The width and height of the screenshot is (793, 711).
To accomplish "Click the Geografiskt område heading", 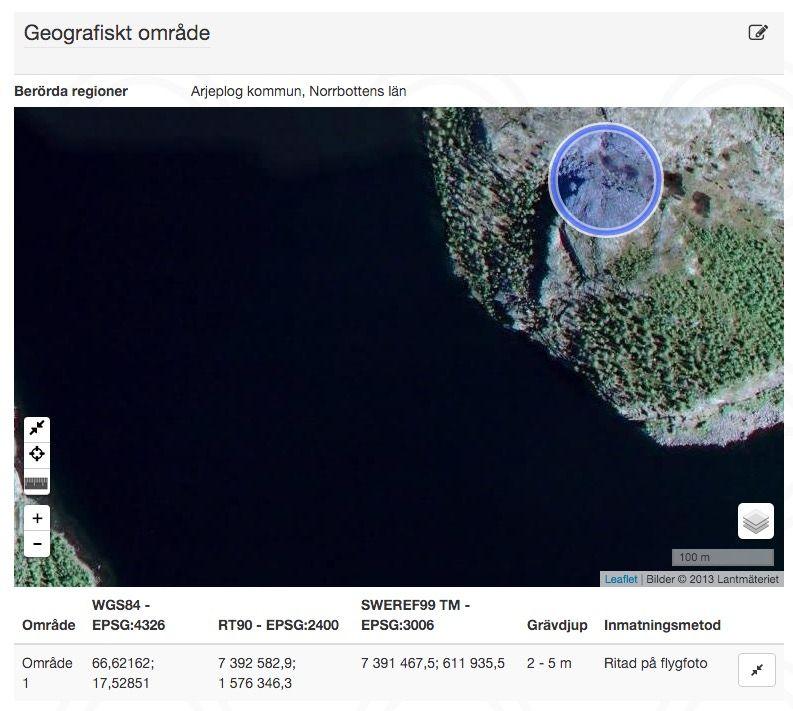I will 117,33.
